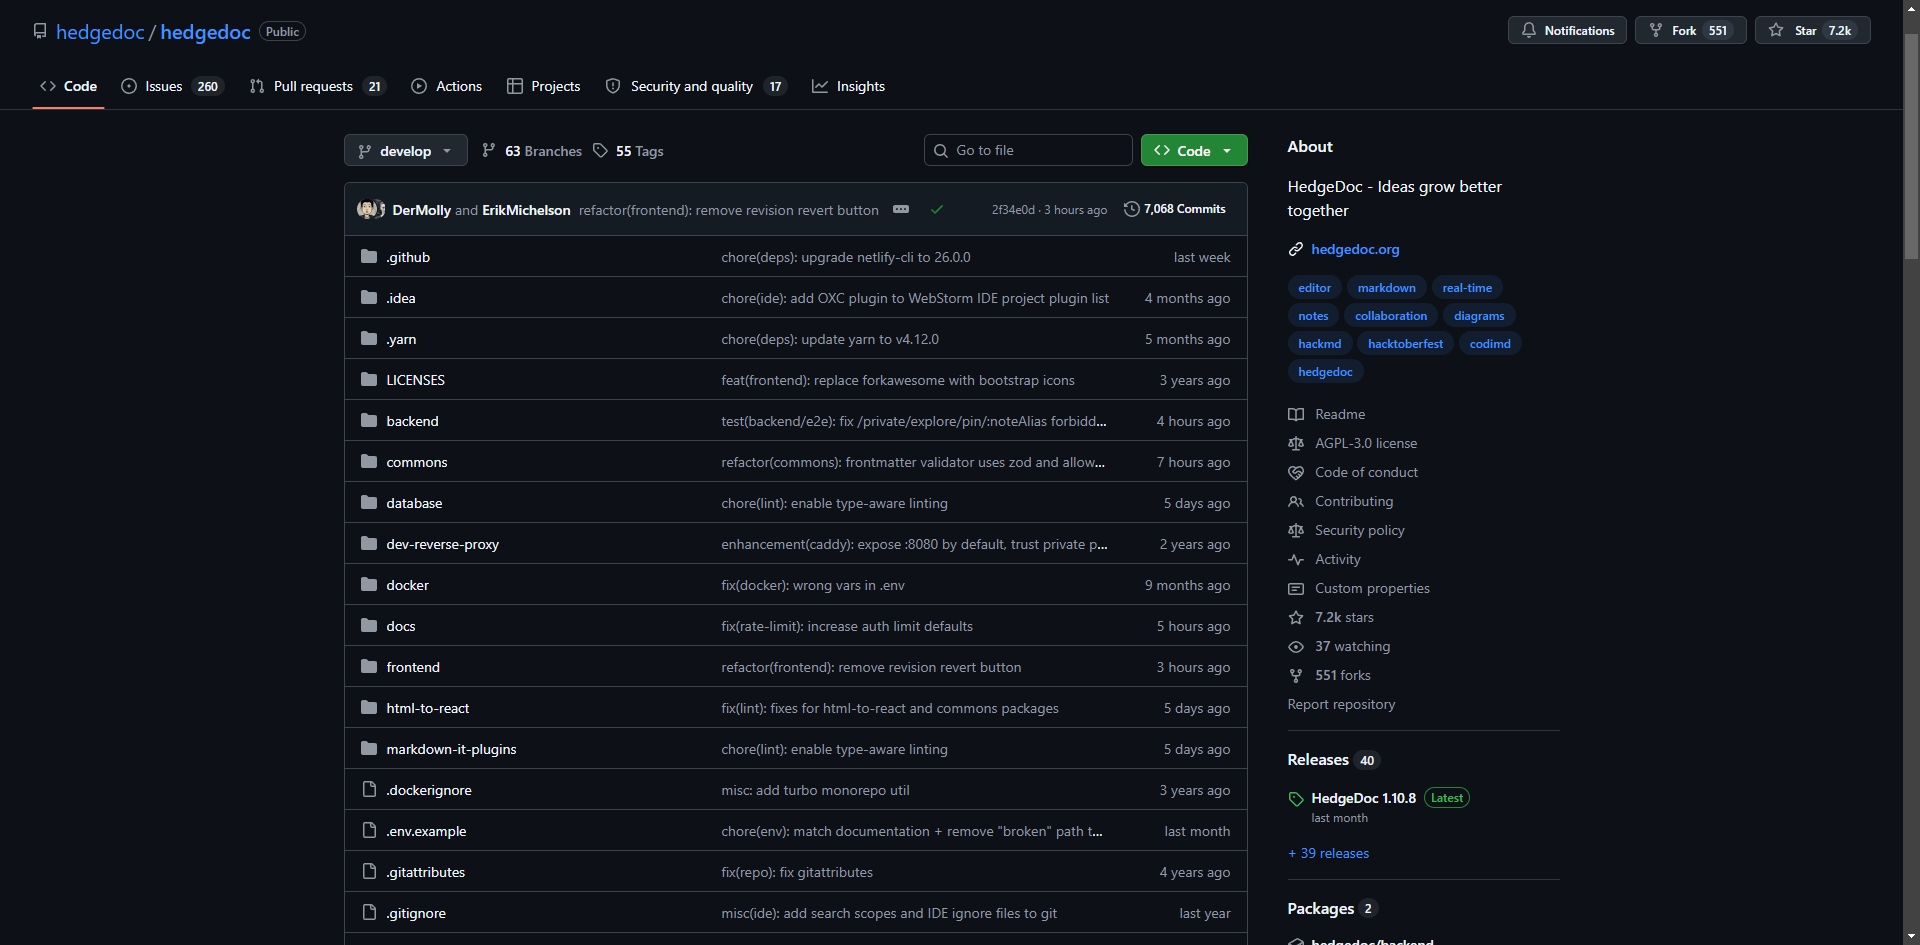
Task: Switch to the Code tab
Action: tap(69, 87)
